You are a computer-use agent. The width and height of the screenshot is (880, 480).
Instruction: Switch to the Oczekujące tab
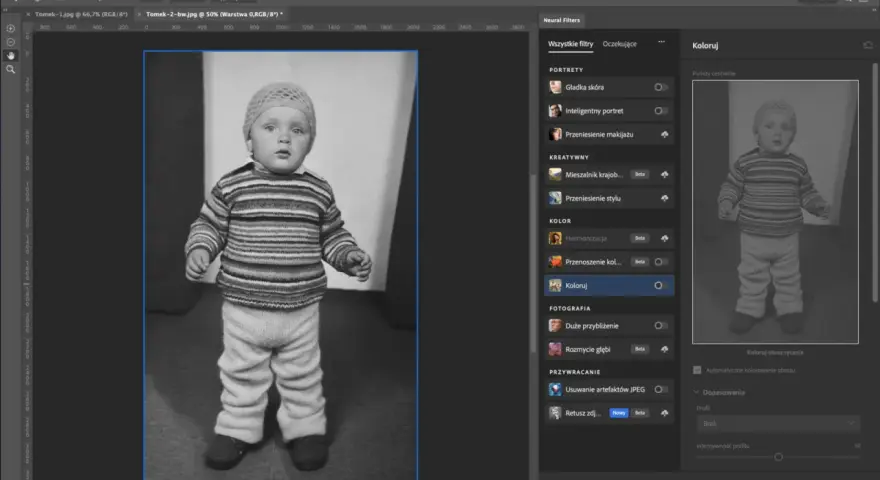click(620, 44)
